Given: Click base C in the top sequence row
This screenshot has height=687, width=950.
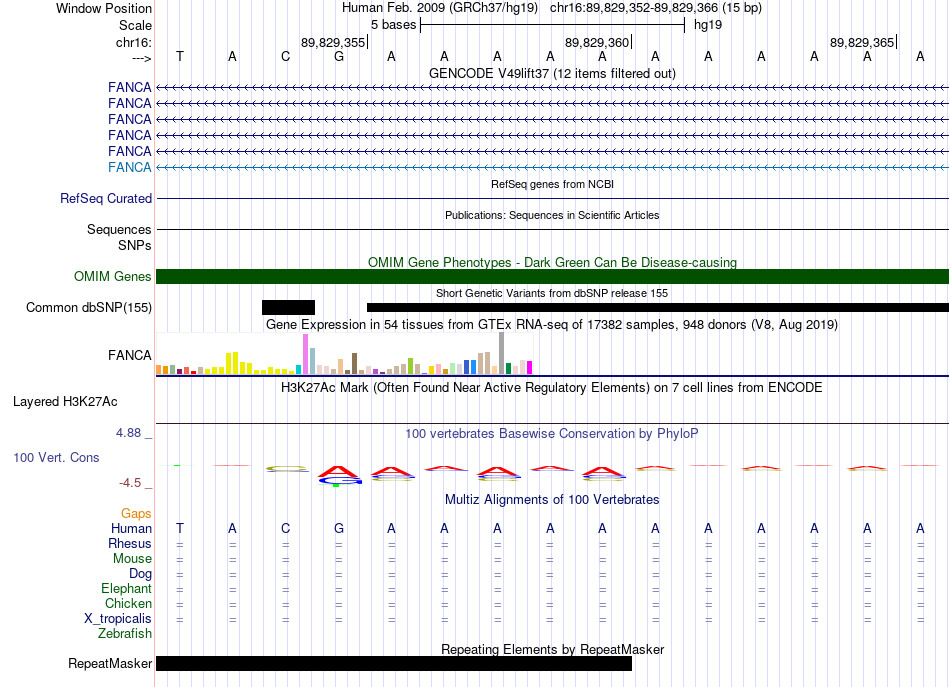Looking at the screenshot, I should [285, 56].
